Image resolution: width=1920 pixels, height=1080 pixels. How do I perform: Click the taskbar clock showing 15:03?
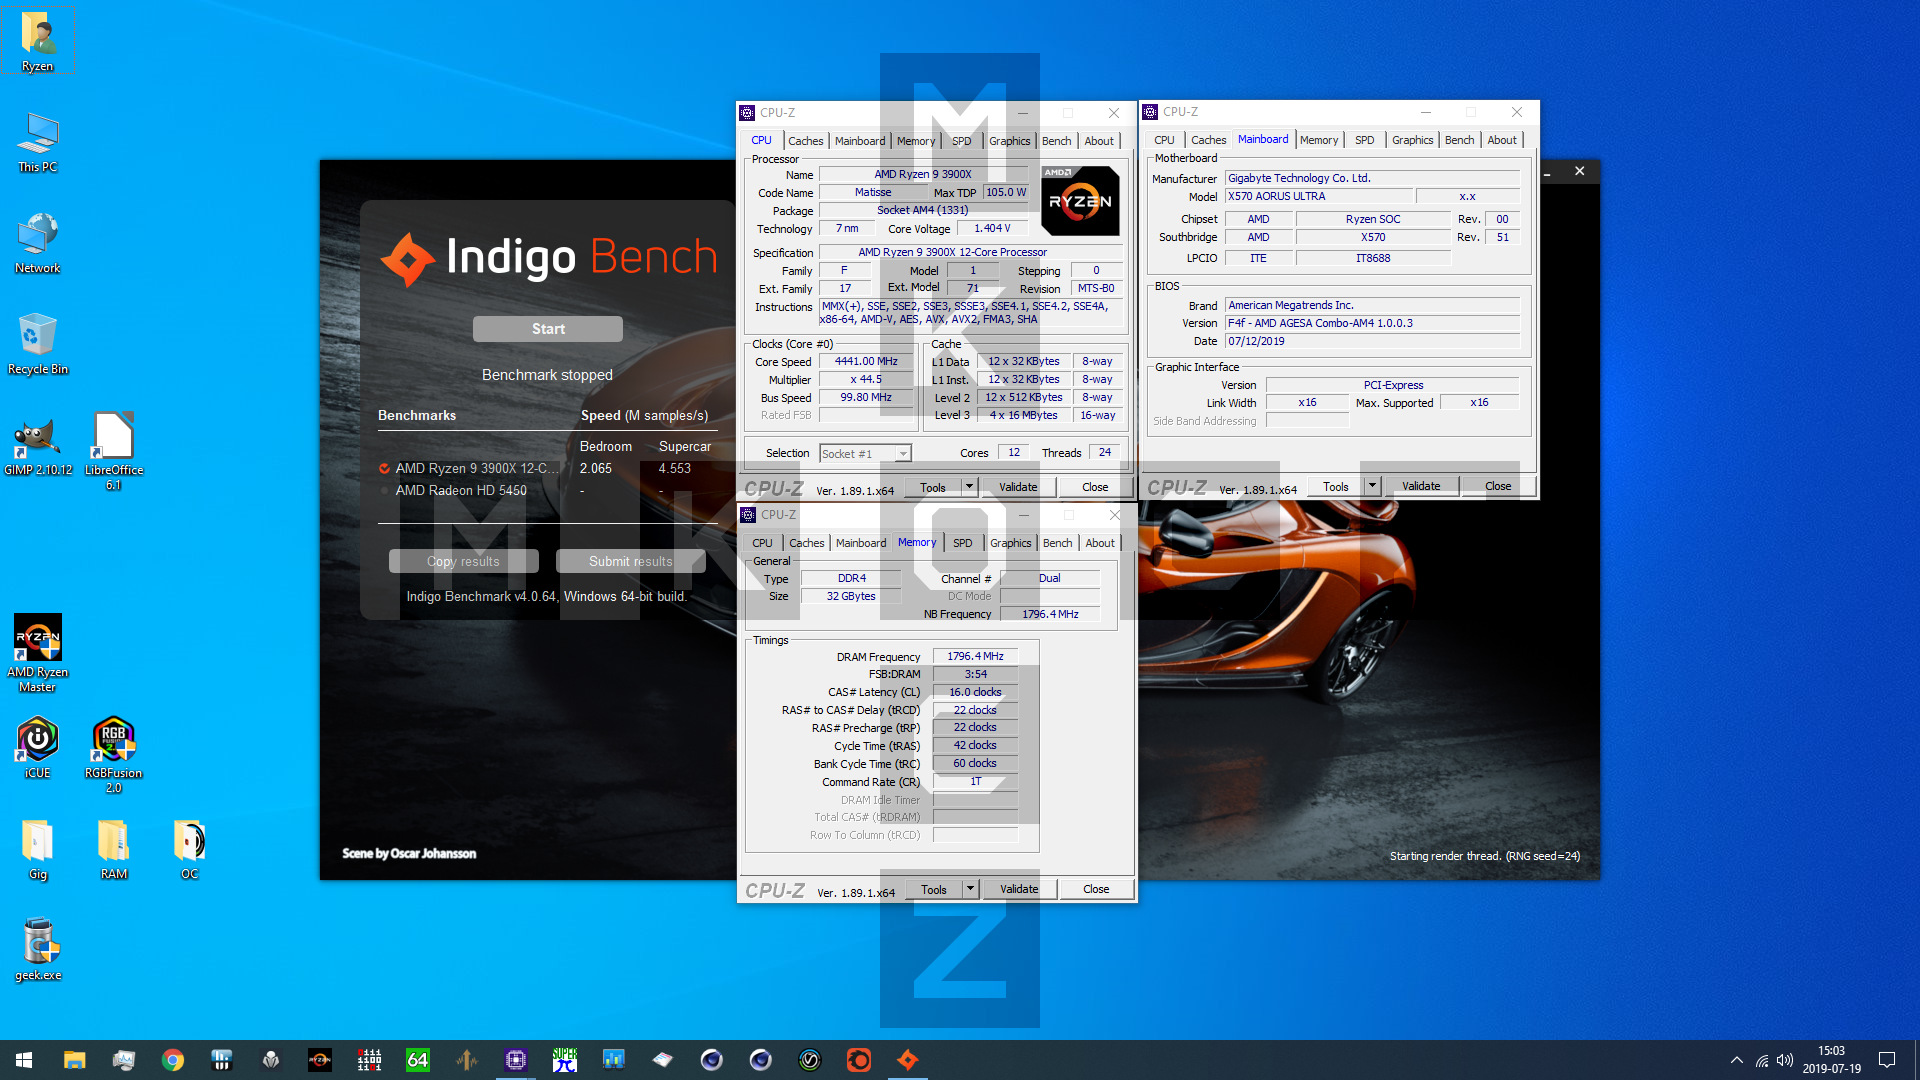(1831, 1060)
